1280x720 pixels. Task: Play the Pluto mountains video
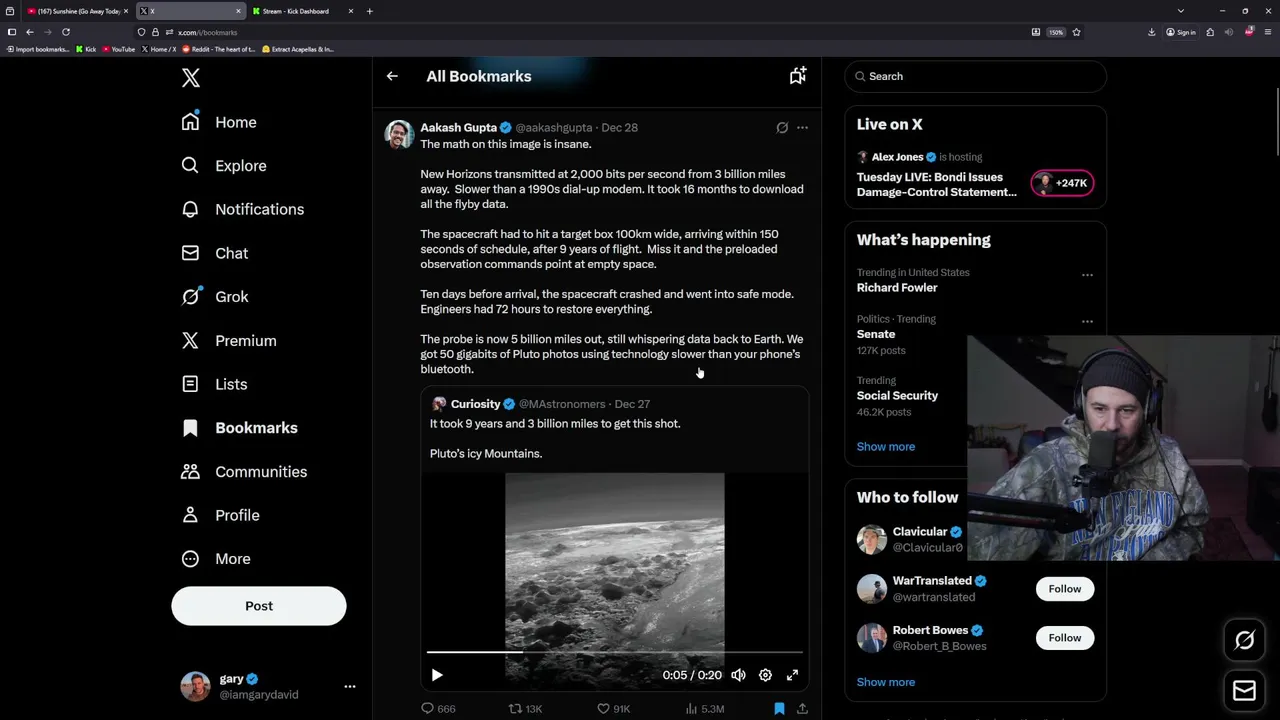pos(437,675)
